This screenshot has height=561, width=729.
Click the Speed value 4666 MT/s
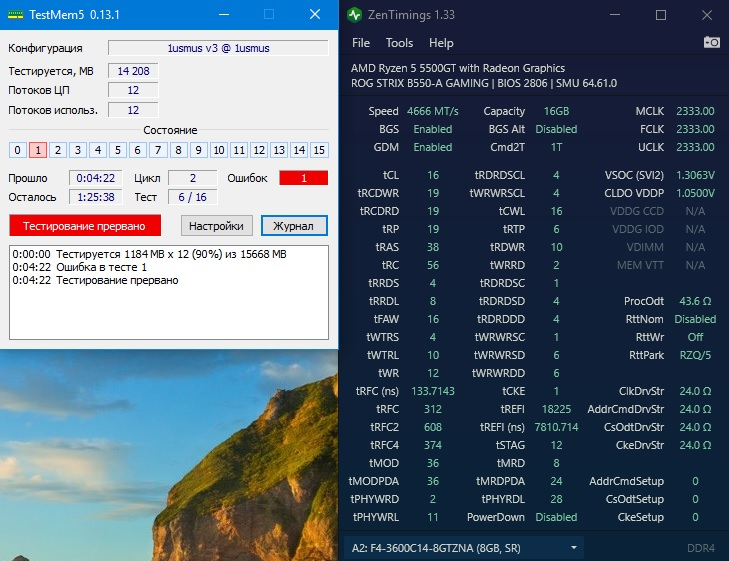point(432,111)
